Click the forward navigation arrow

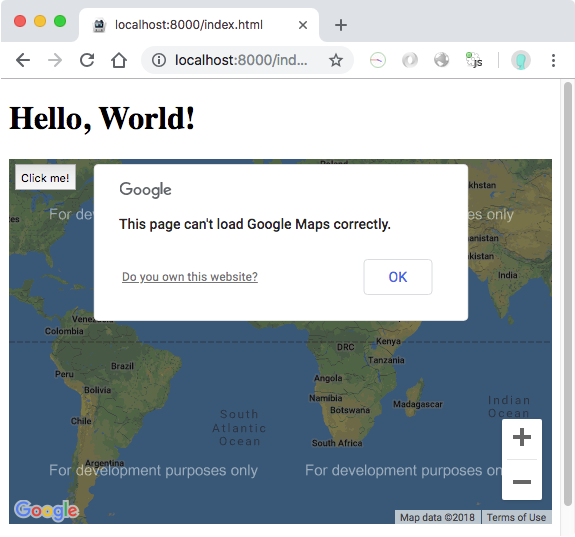[55, 60]
